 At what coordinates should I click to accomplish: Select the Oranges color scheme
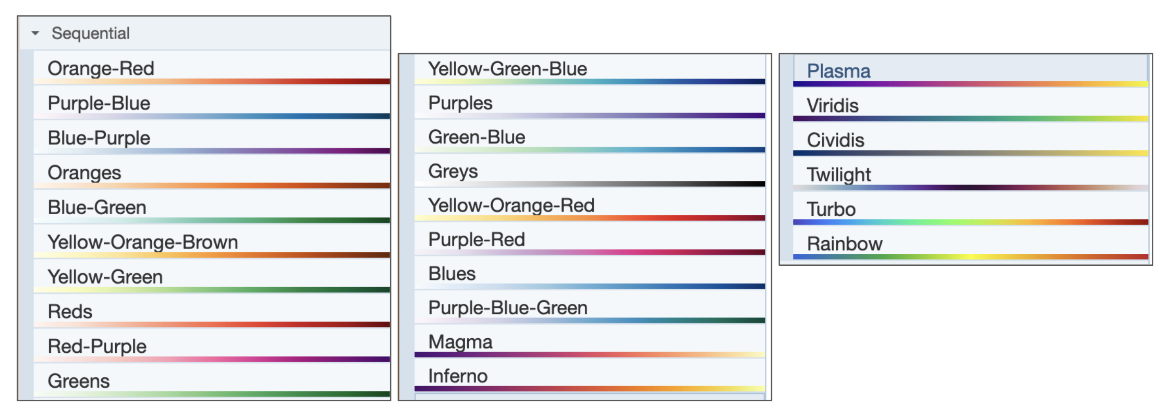pos(84,173)
